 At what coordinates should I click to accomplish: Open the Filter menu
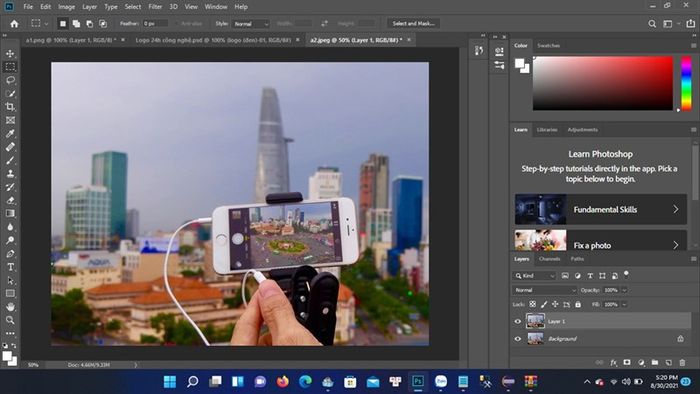[x=155, y=7]
